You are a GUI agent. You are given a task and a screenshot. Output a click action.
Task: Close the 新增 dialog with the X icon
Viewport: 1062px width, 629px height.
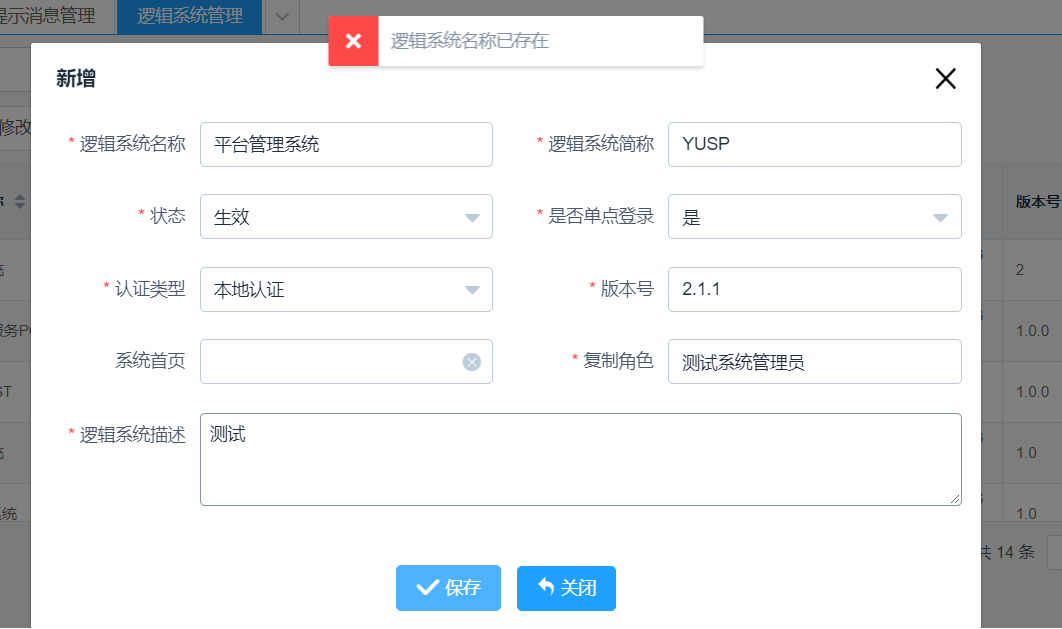[x=945, y=78]
